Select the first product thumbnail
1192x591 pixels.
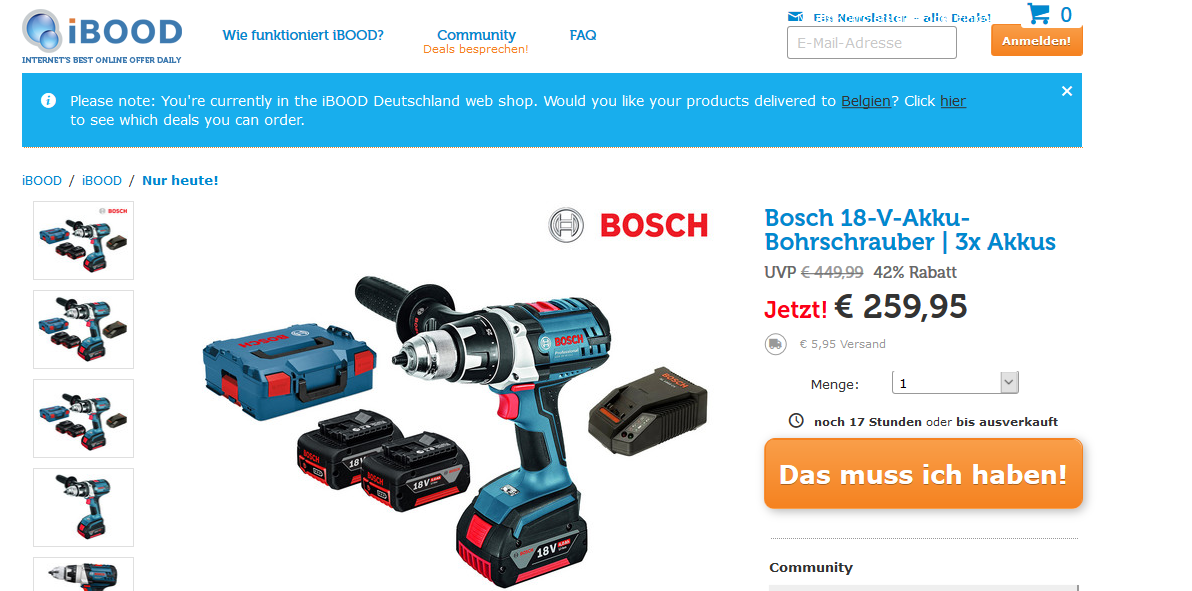84,240
